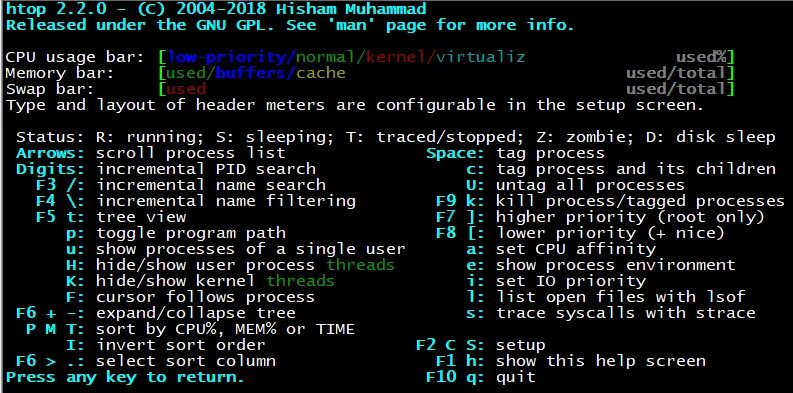This screenshot has height=393, width=793.
Task: Click 'F2 C S:' key label
Action: coord(450,345)
